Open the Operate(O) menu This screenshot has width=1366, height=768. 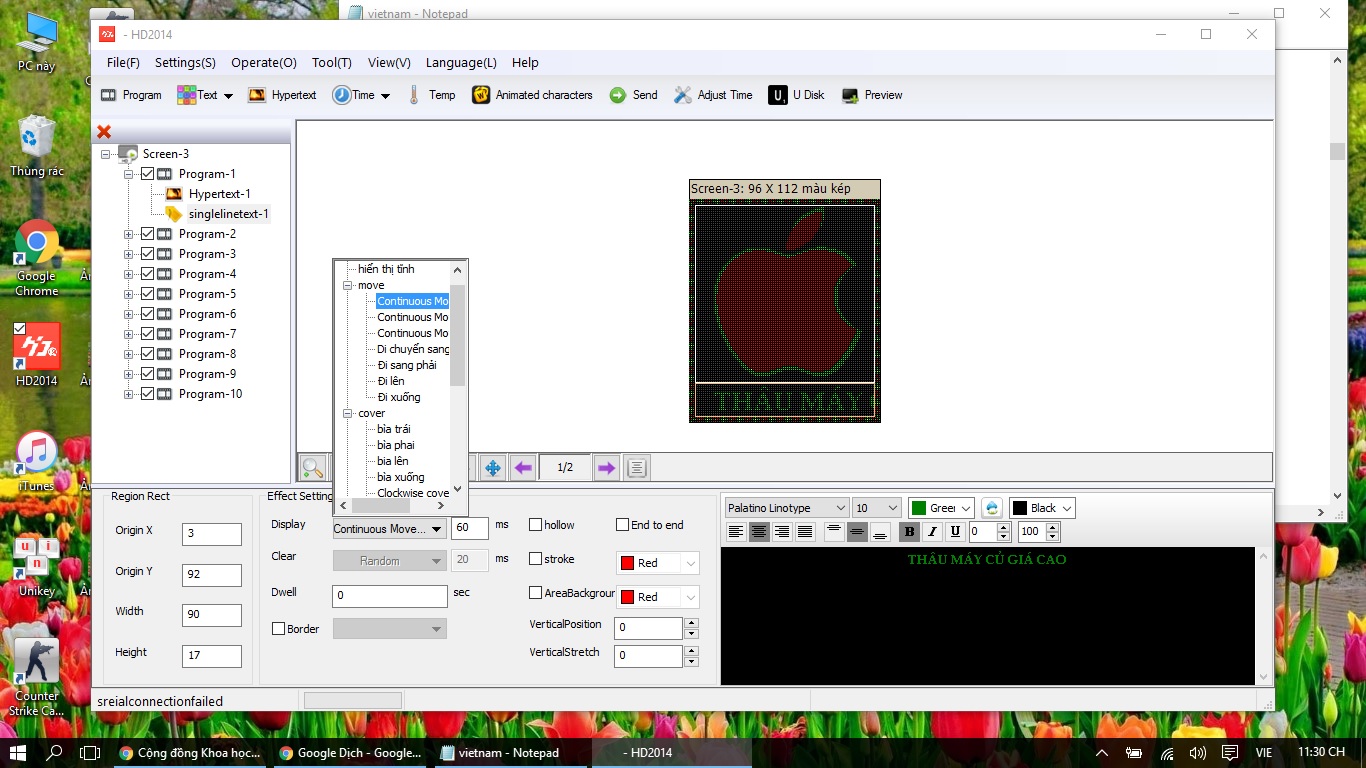264,62
